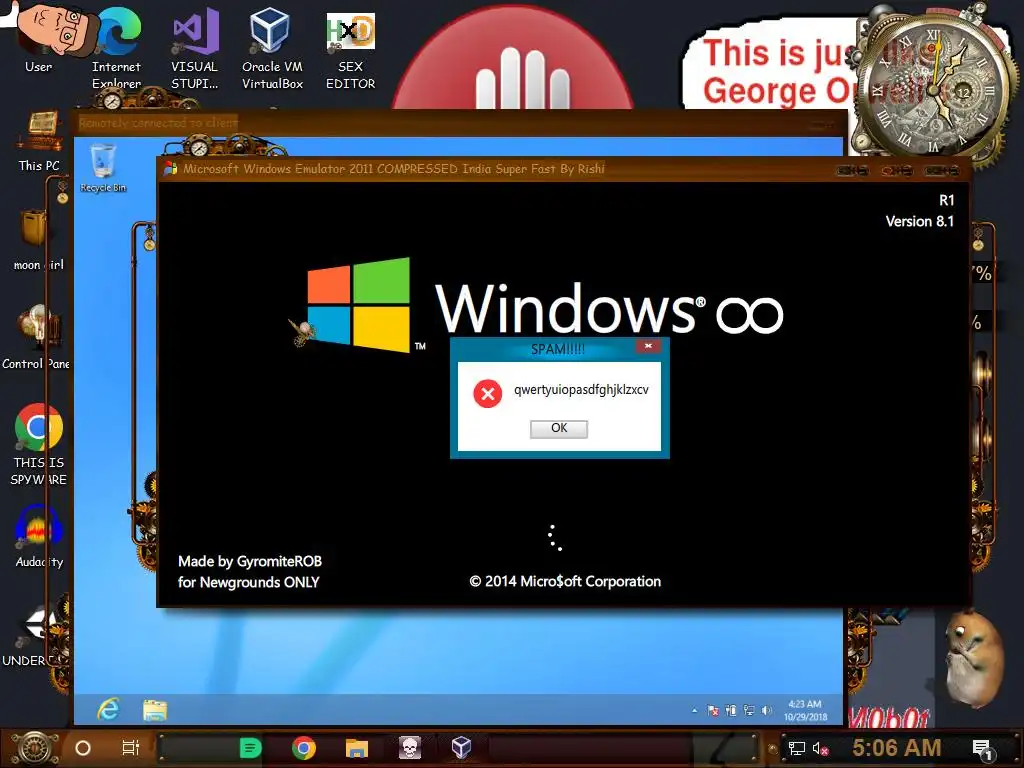Click the '© 2014 Micro$oft Corporation' text

565,581
